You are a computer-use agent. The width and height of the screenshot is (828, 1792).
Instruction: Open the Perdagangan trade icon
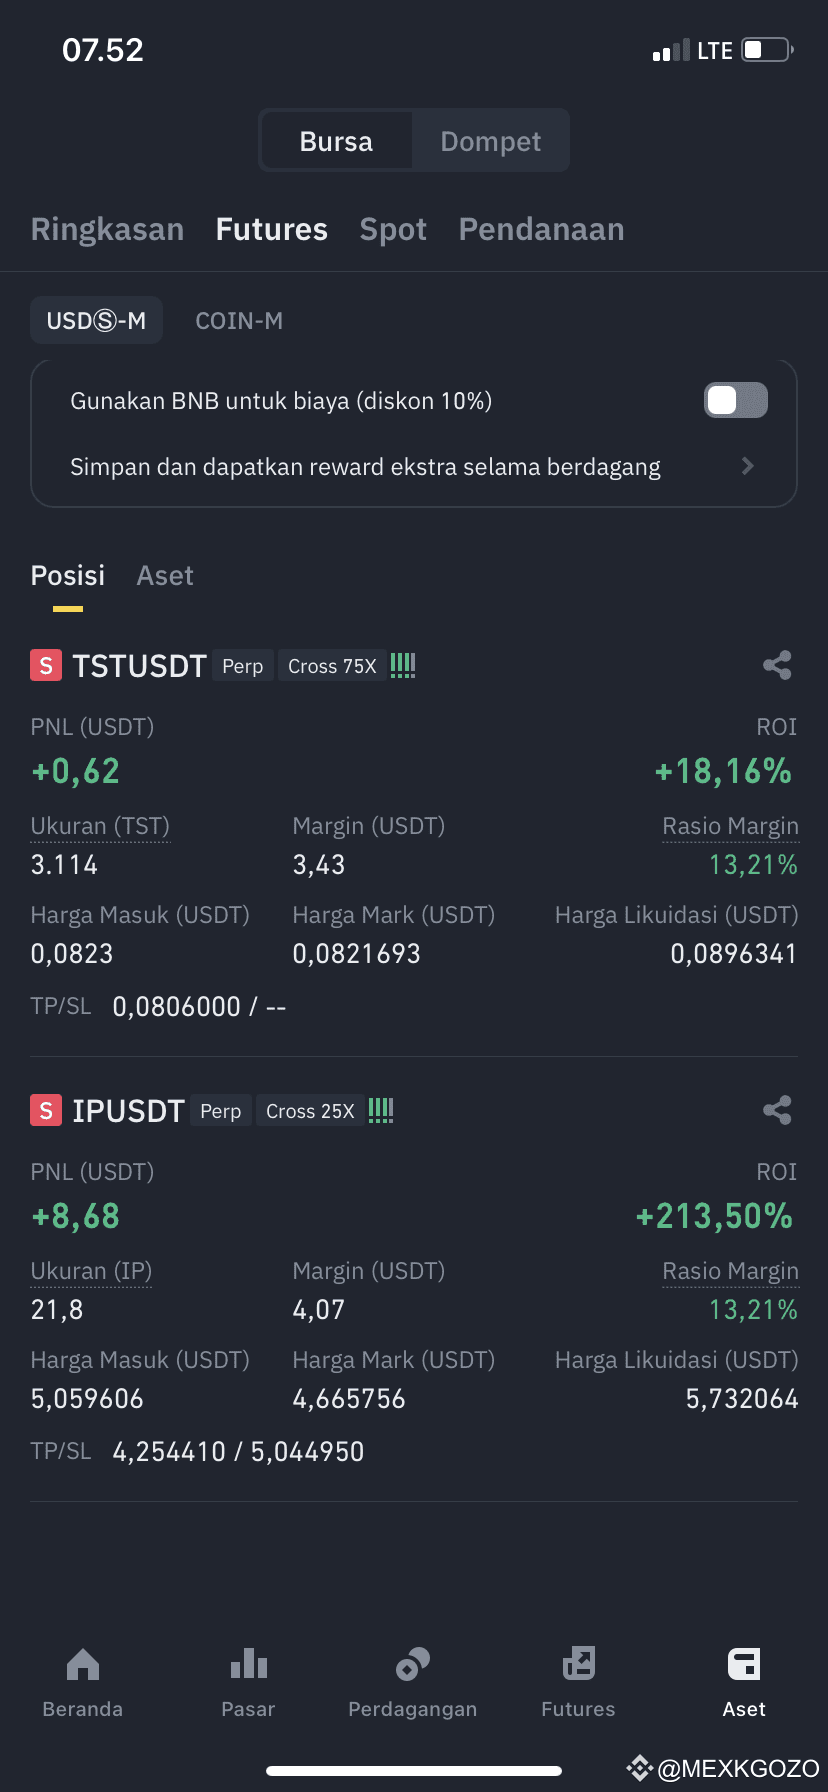coord(413,1664)
